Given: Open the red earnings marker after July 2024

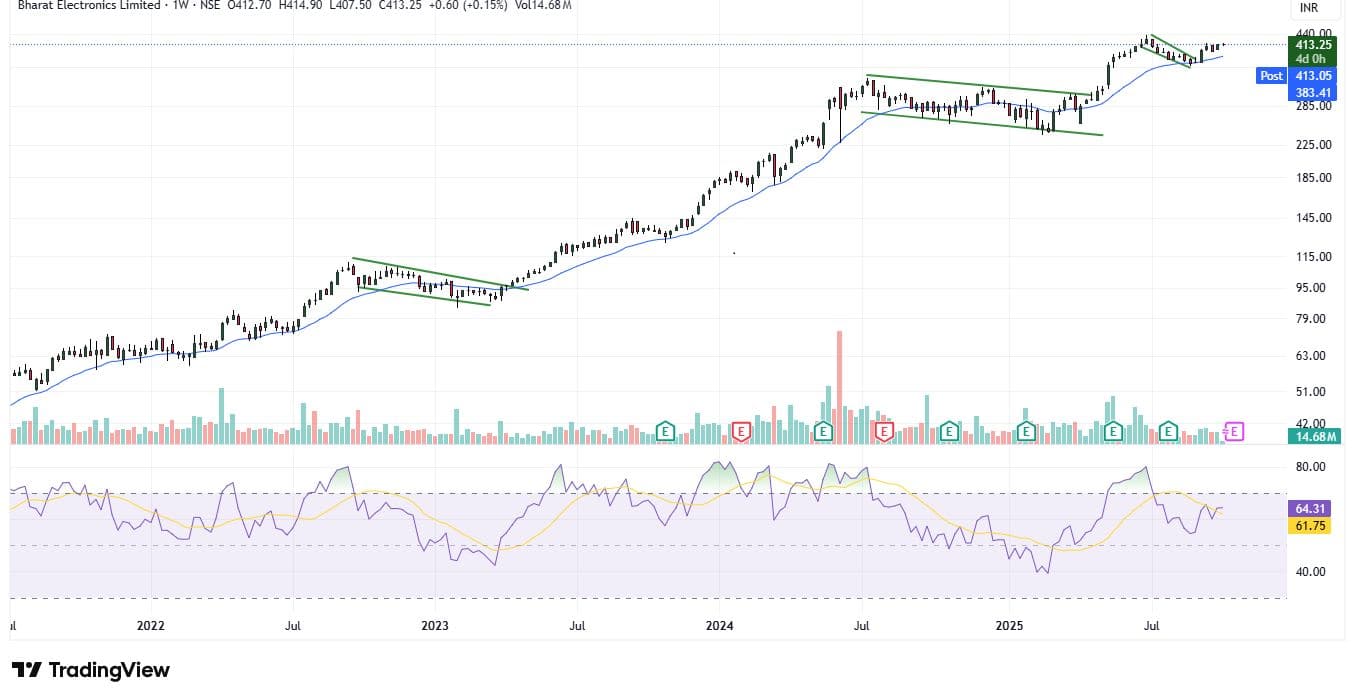Looking at the screenshot, I should click(883, 432).
